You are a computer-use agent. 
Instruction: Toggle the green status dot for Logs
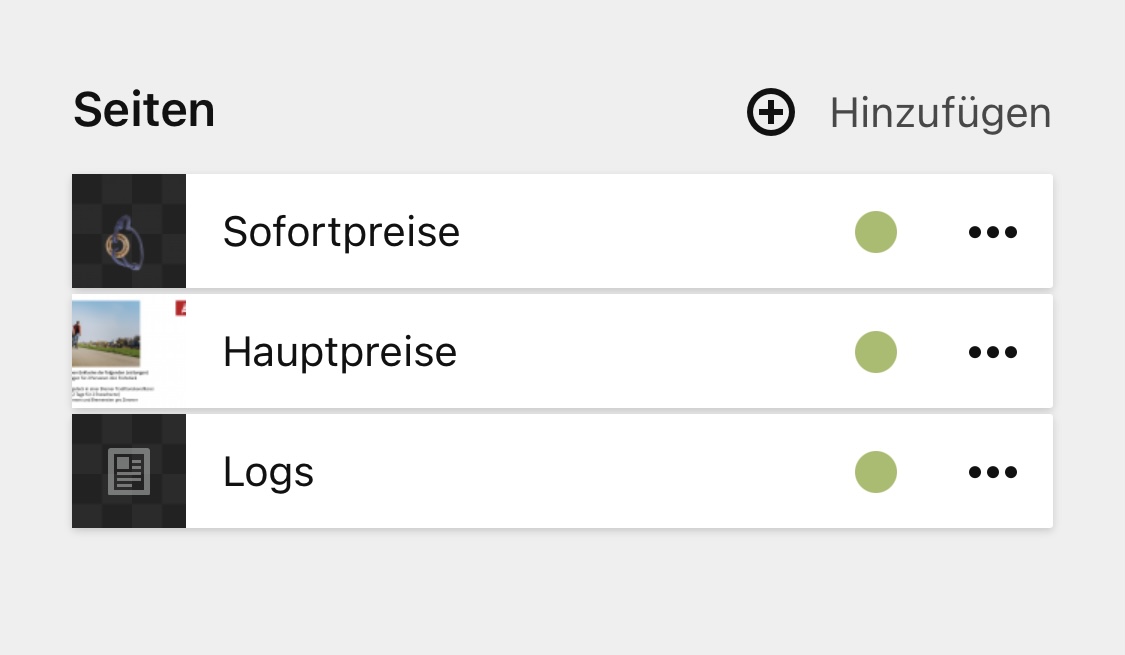876,472
